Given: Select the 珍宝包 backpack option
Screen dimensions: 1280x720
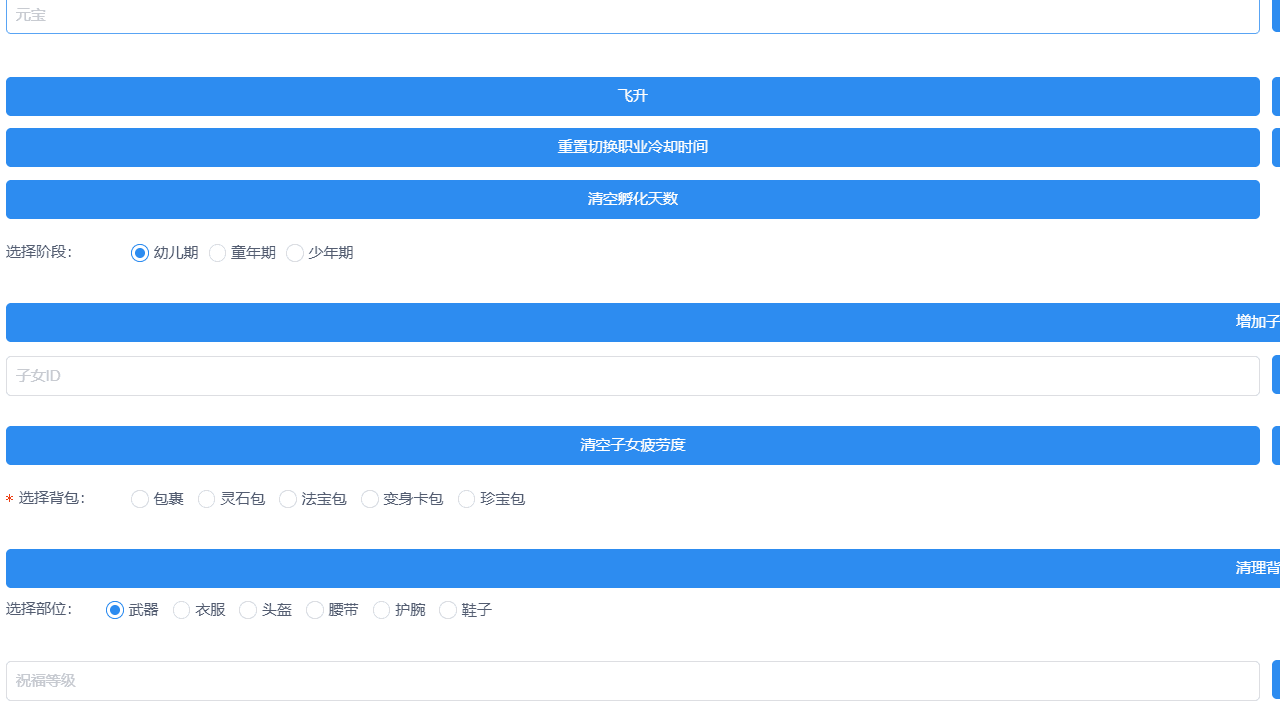Looking at the screenshot, I should click(x=466, y=499).
